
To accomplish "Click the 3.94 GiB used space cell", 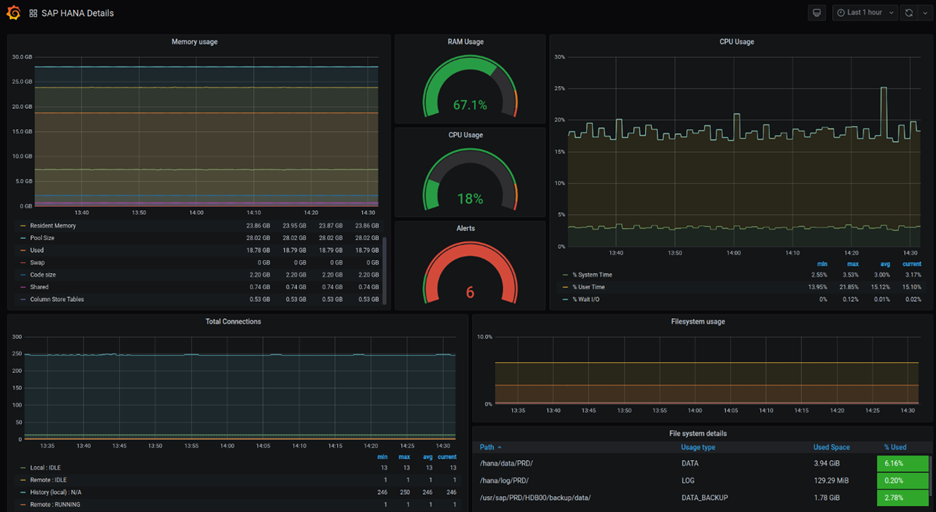I will coord(827,464).
